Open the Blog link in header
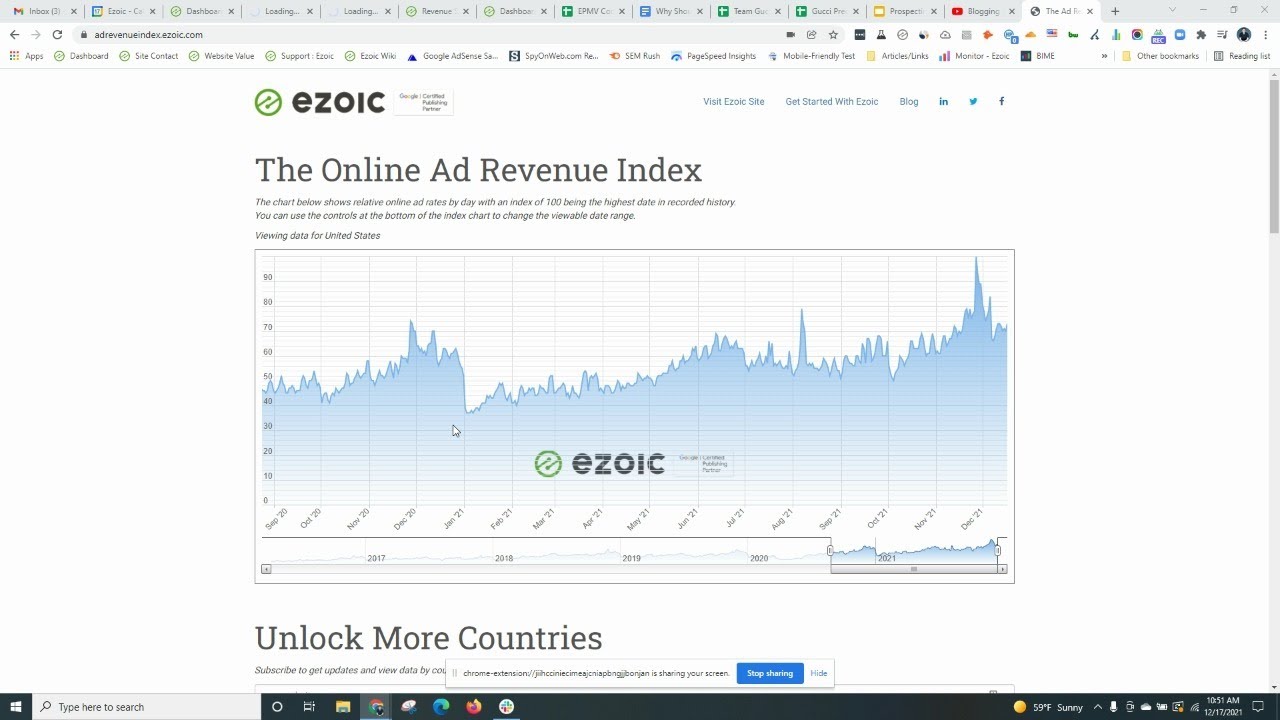This screenshot has width=1280, height=720. [908, 101]
